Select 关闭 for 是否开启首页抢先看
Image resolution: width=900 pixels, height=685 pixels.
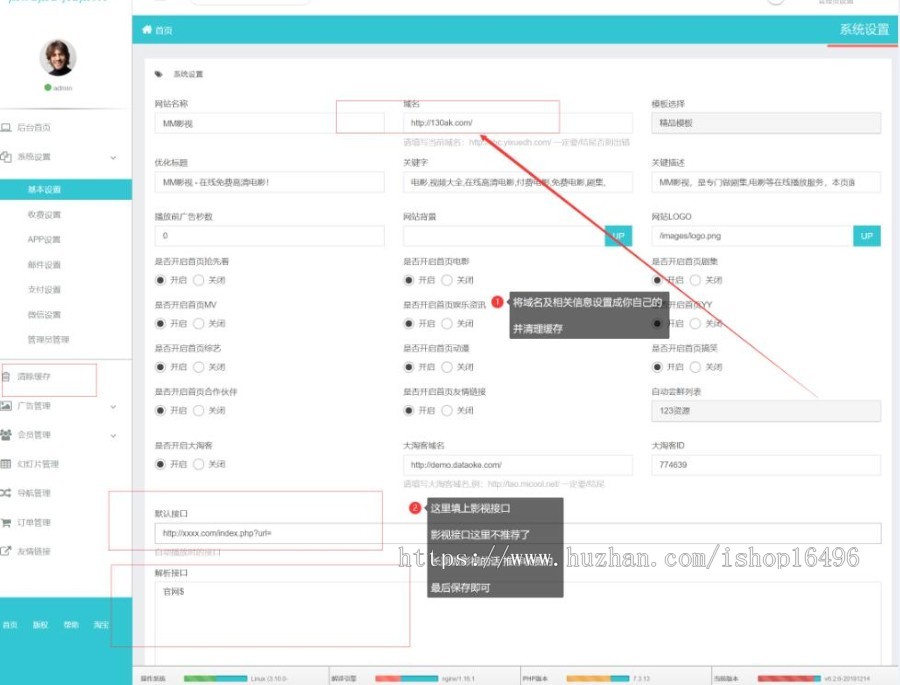[198, 278]
